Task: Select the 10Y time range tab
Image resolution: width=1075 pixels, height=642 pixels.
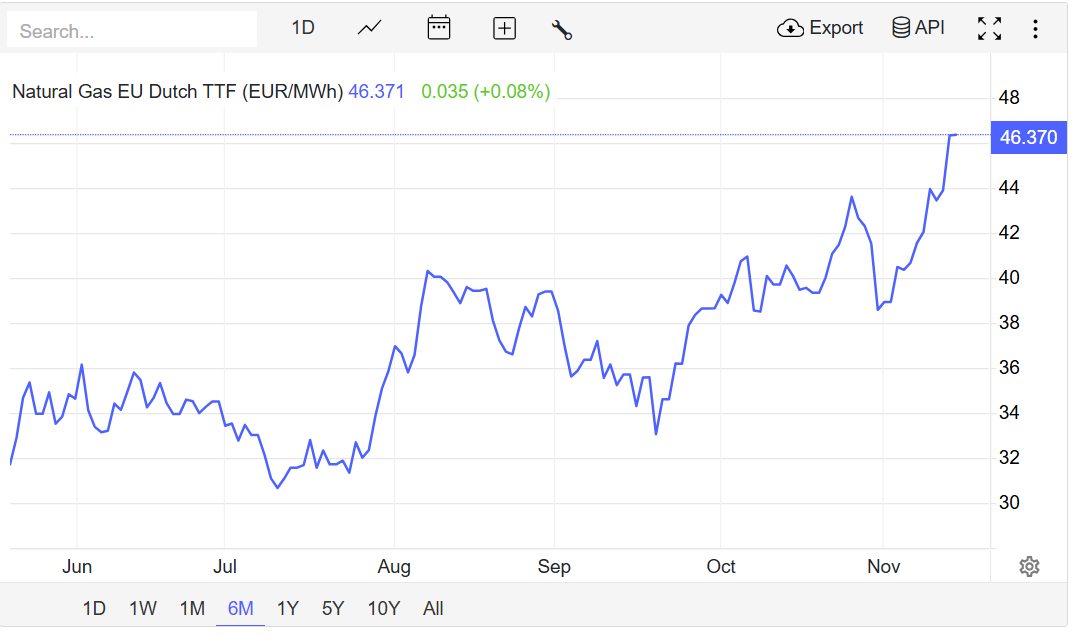Action: tap(383, 608)
